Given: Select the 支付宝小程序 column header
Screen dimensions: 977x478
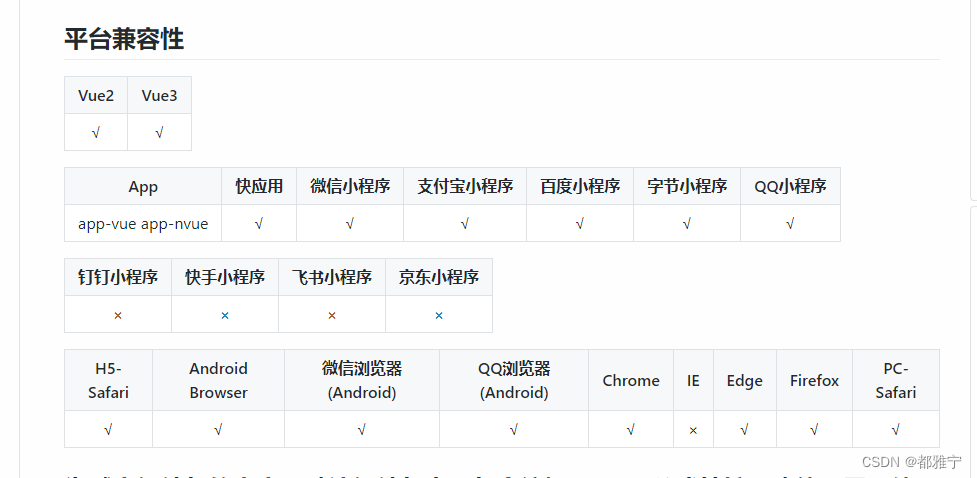Looking at the screenshot, I should tap(465, 186).
